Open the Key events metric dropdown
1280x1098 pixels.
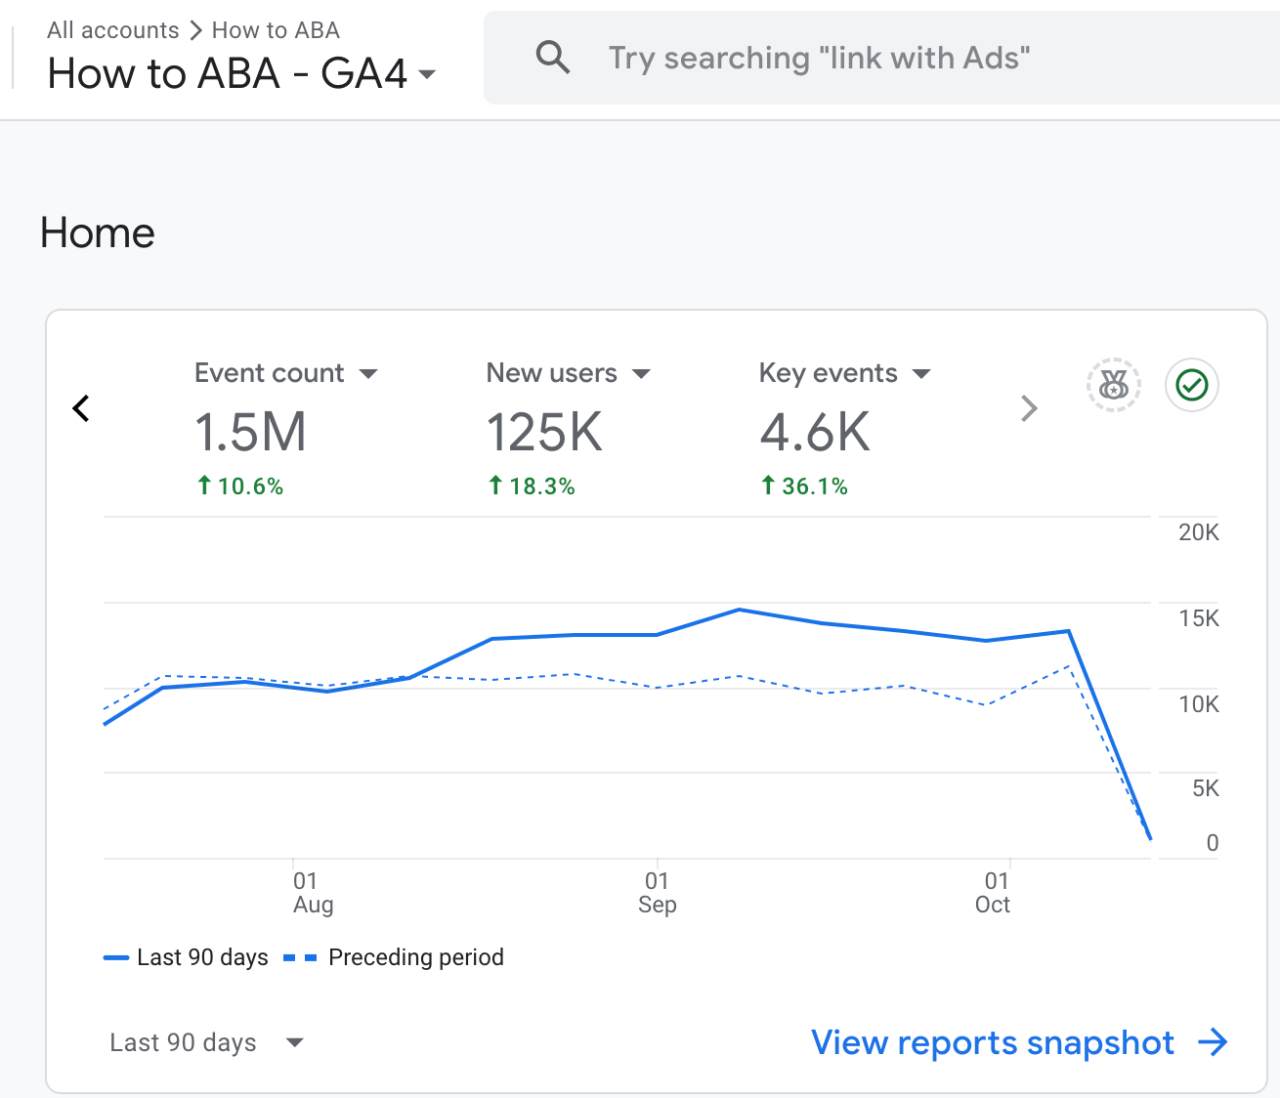tap(921, 374)
